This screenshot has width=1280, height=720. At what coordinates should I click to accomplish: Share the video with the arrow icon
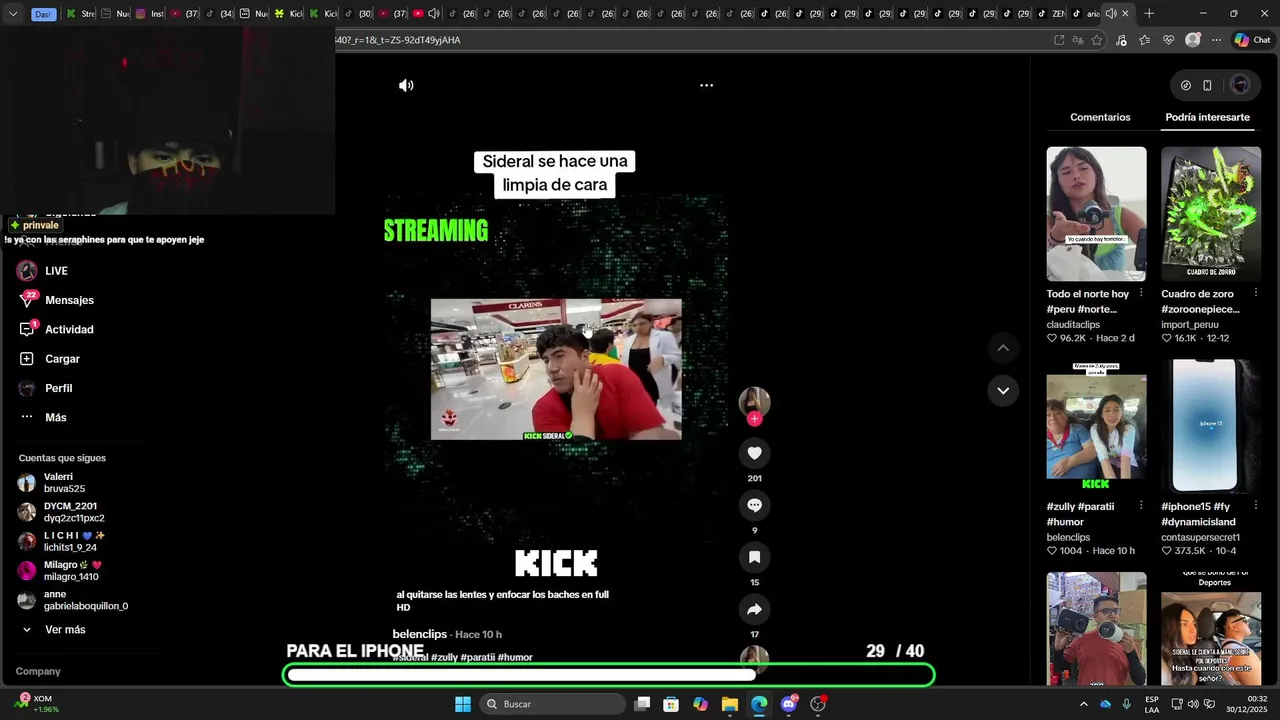tap(754, 609)
